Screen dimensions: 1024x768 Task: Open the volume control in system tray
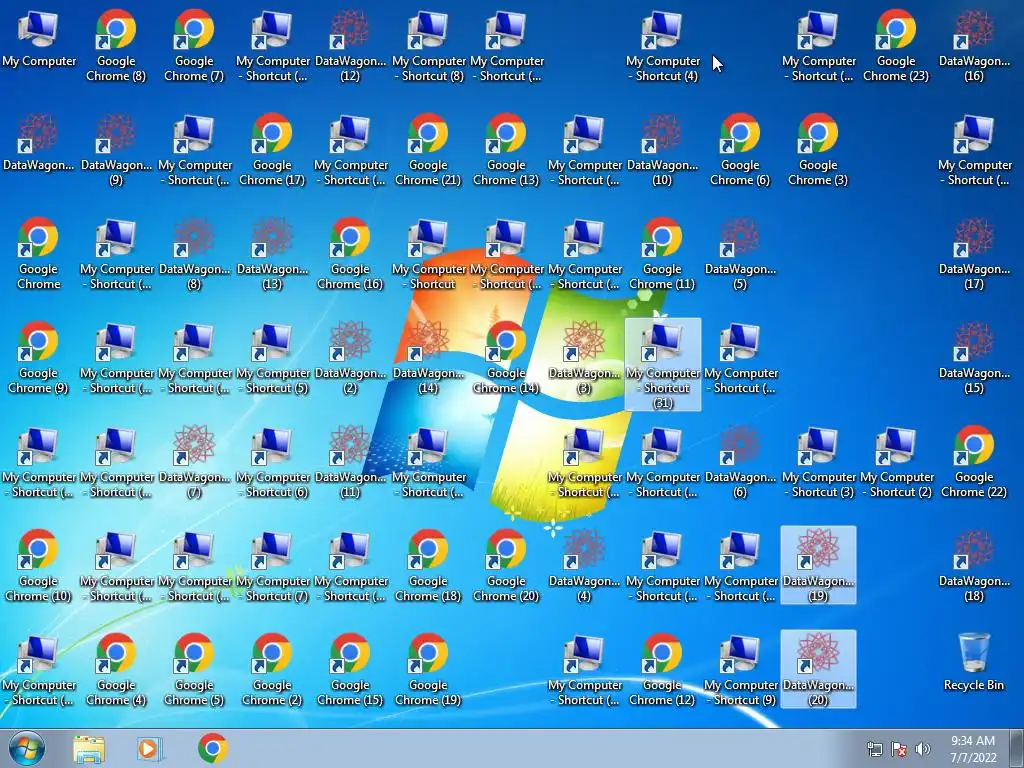tap(923, 749)
